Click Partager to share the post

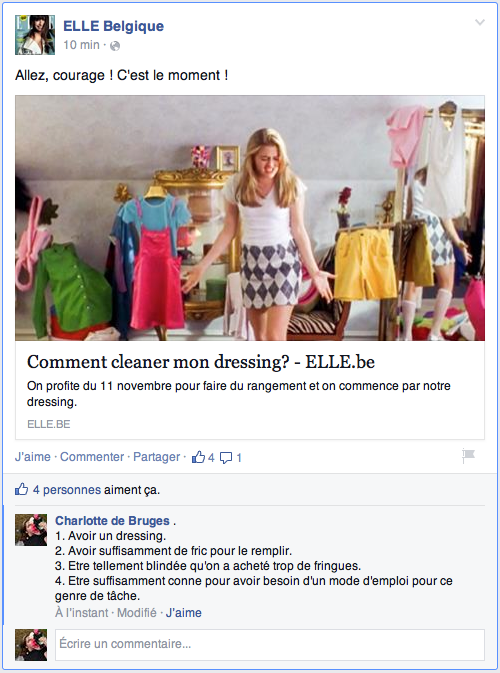pyautogui.click(x=157, y=457)
